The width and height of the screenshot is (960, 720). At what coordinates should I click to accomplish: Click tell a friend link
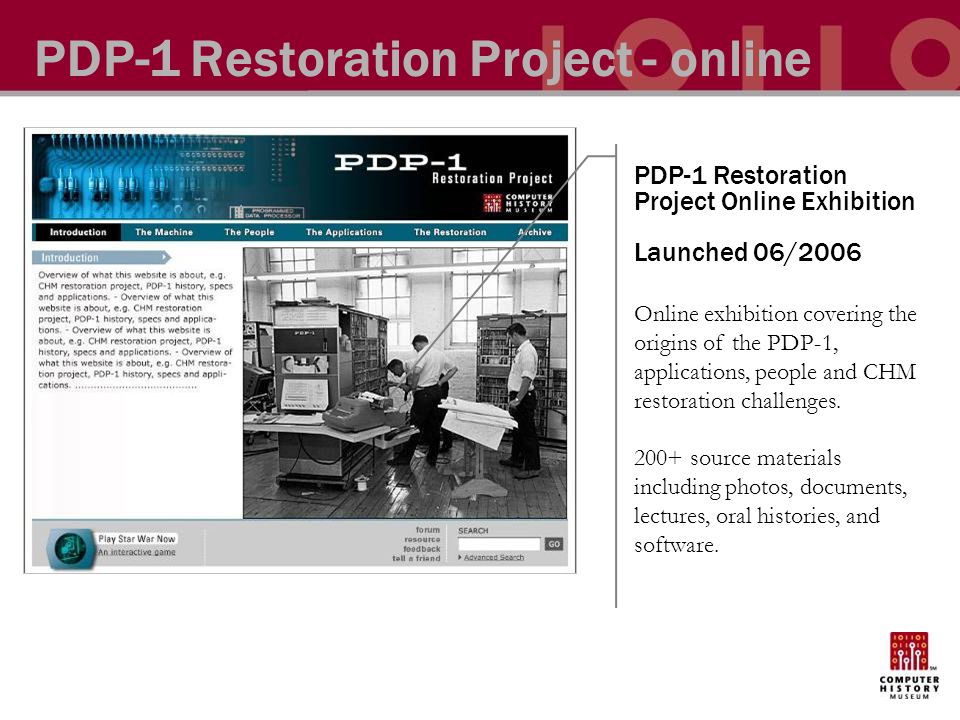(416, 558)
